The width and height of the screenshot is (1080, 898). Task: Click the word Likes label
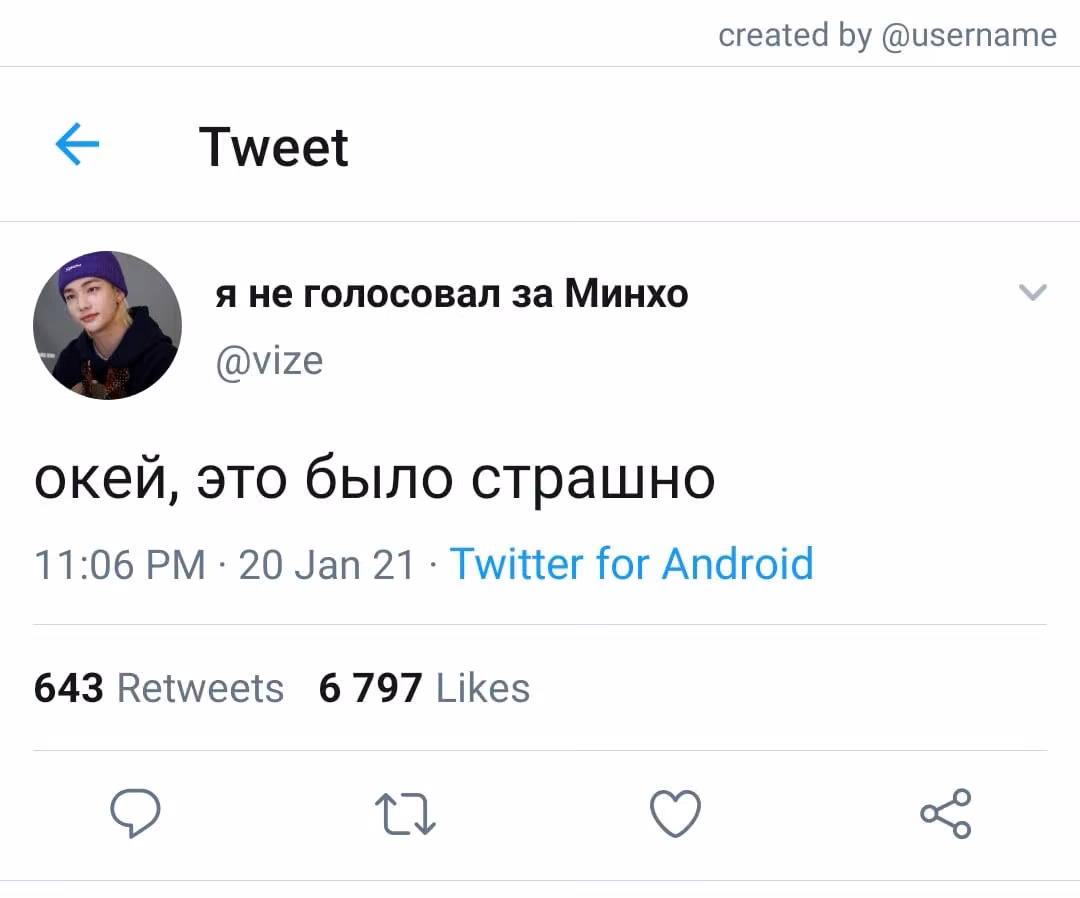pos(483,687)
